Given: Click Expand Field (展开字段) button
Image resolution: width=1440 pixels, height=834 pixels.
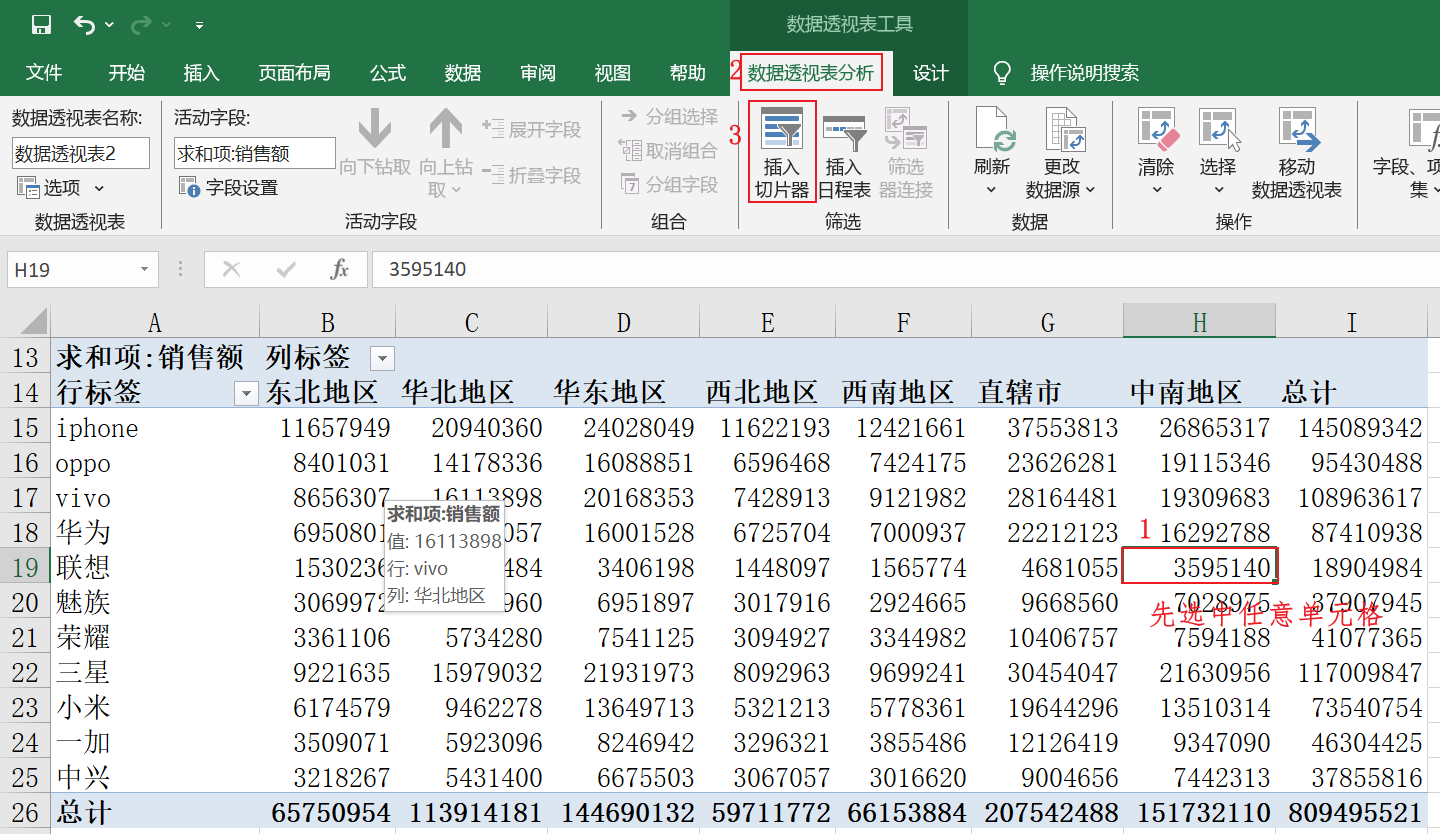Looking at the screenshot, I should [x=531, y=129].
